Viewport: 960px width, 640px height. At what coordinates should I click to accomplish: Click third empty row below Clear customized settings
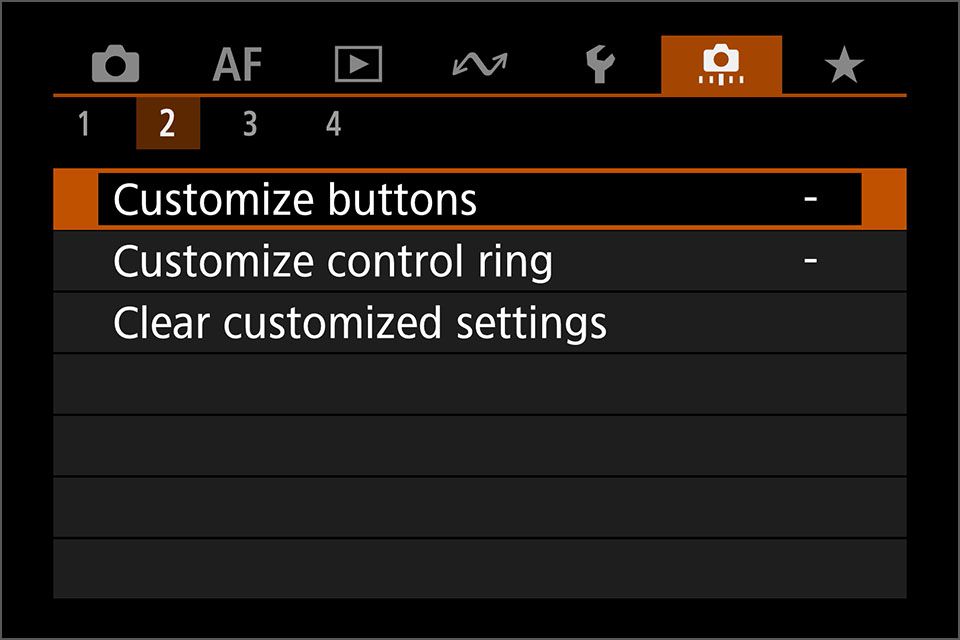(x=480, y=508)
